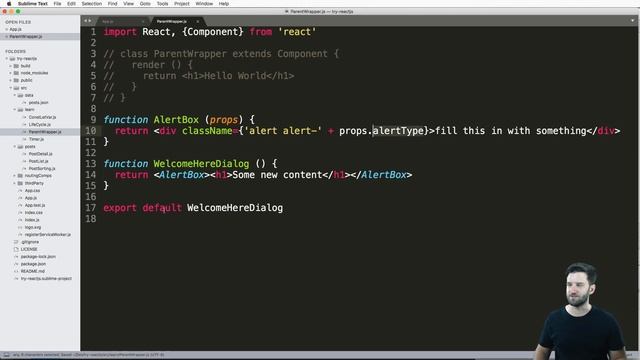Open index.css in the sidebar

coord(33,213)
